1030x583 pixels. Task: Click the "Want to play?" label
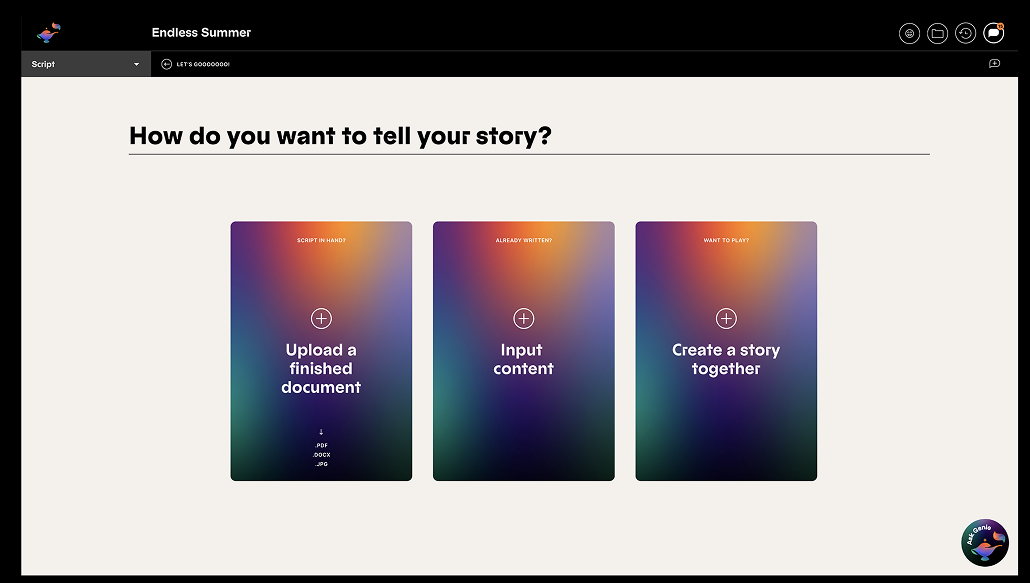coord(726,241)
